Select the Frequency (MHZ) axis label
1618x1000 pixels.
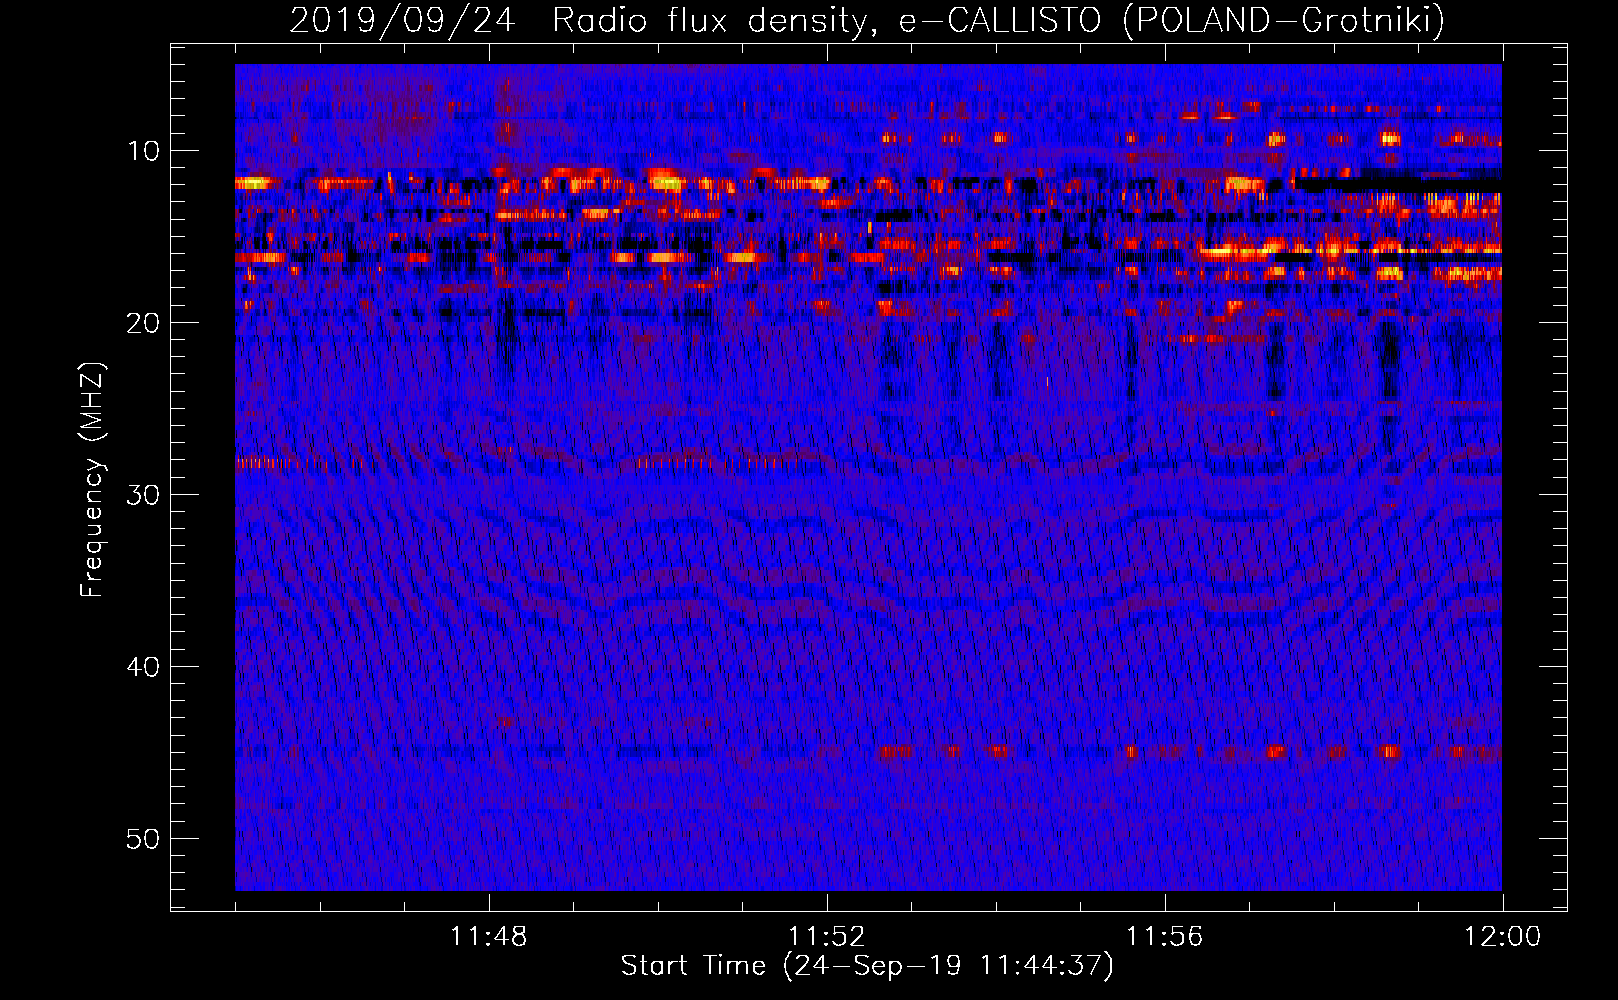coord(92,480)
